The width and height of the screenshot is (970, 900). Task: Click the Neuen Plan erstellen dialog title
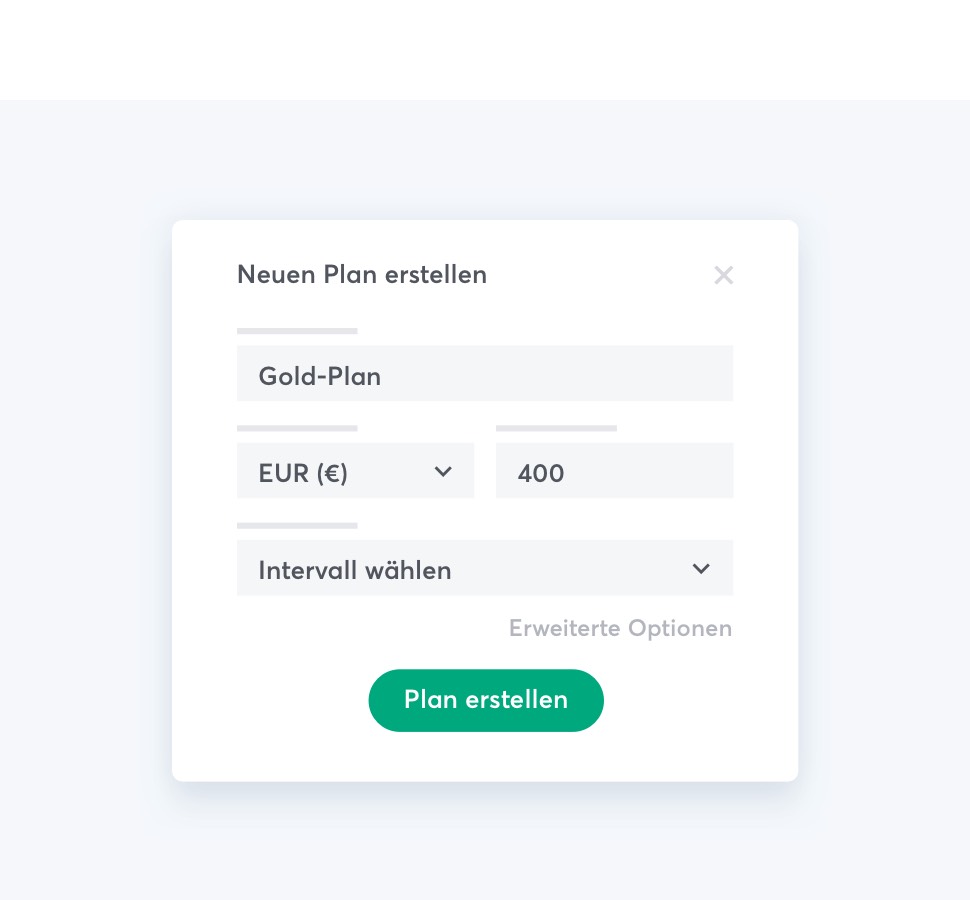pyautogui.click(x=362, y=274)
